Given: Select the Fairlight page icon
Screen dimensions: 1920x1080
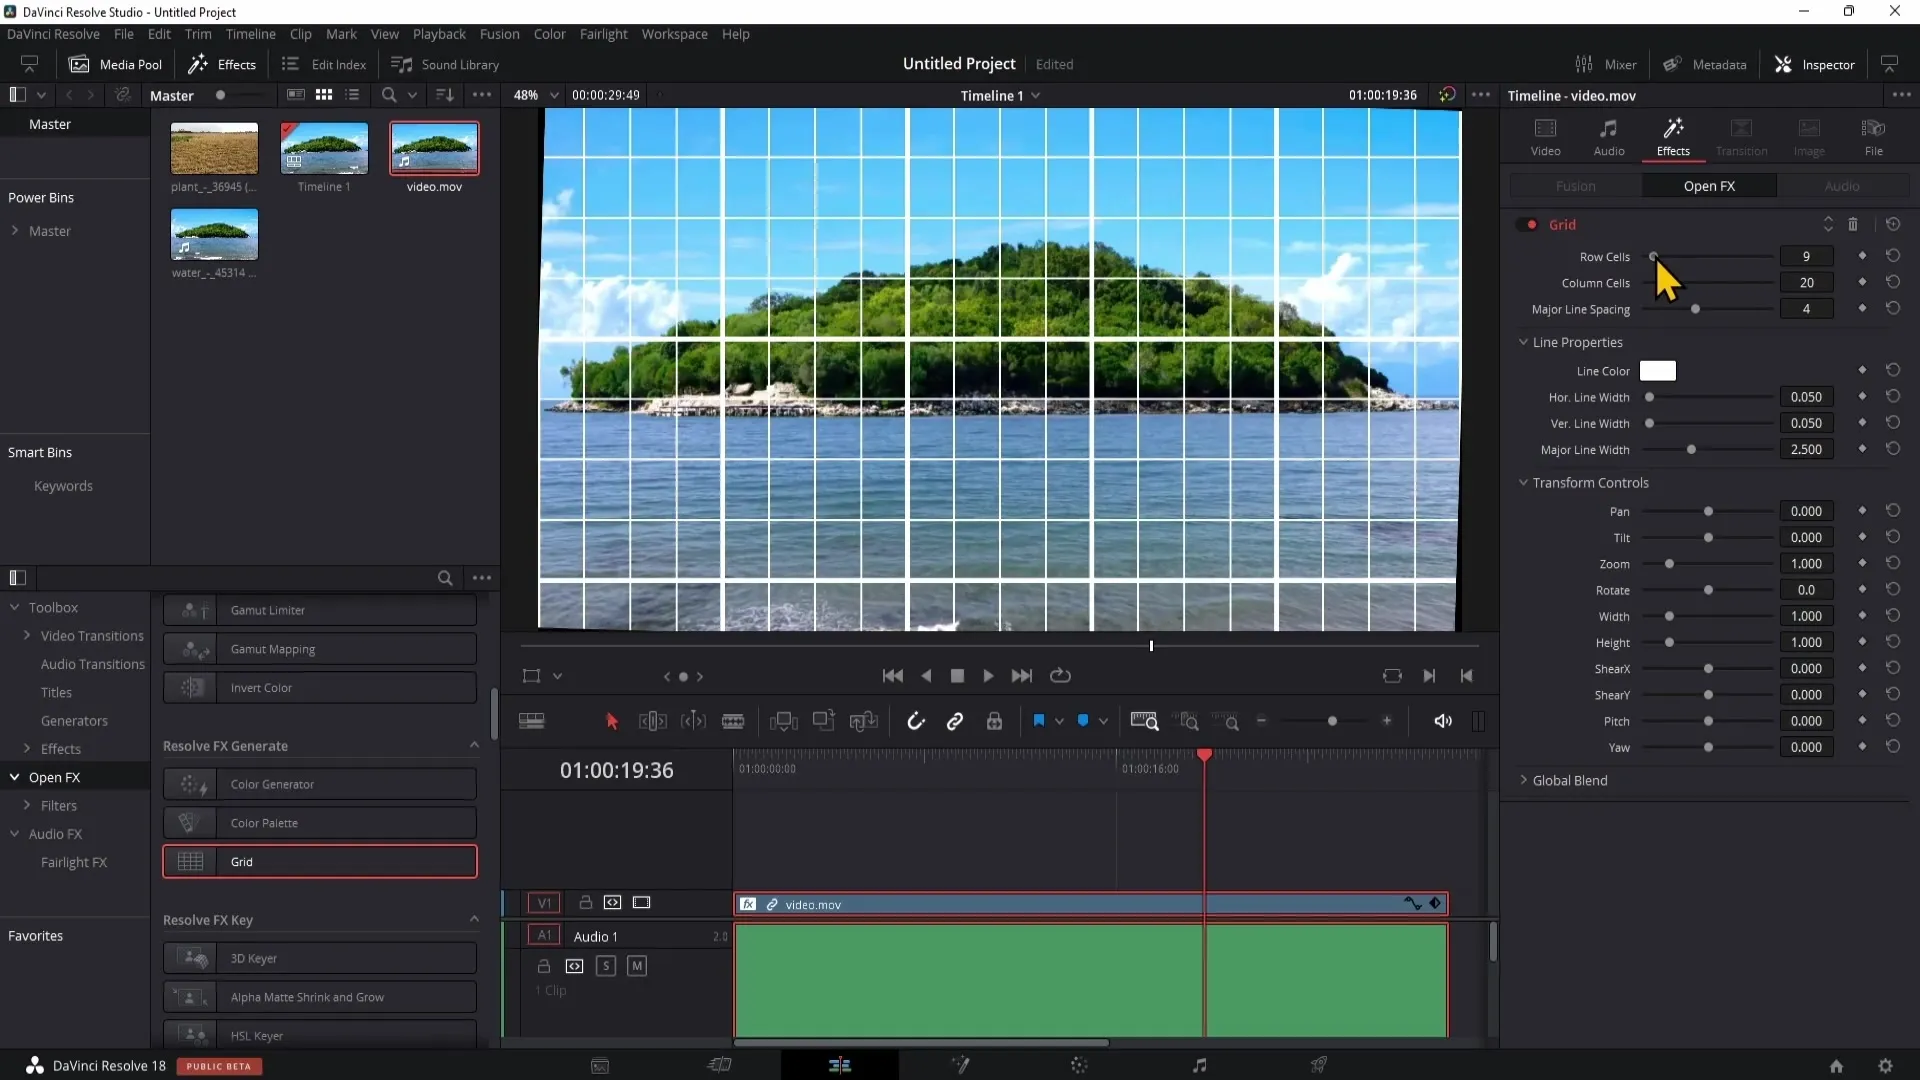Looking at the screenshot, I should (x=1200, y=1065).
